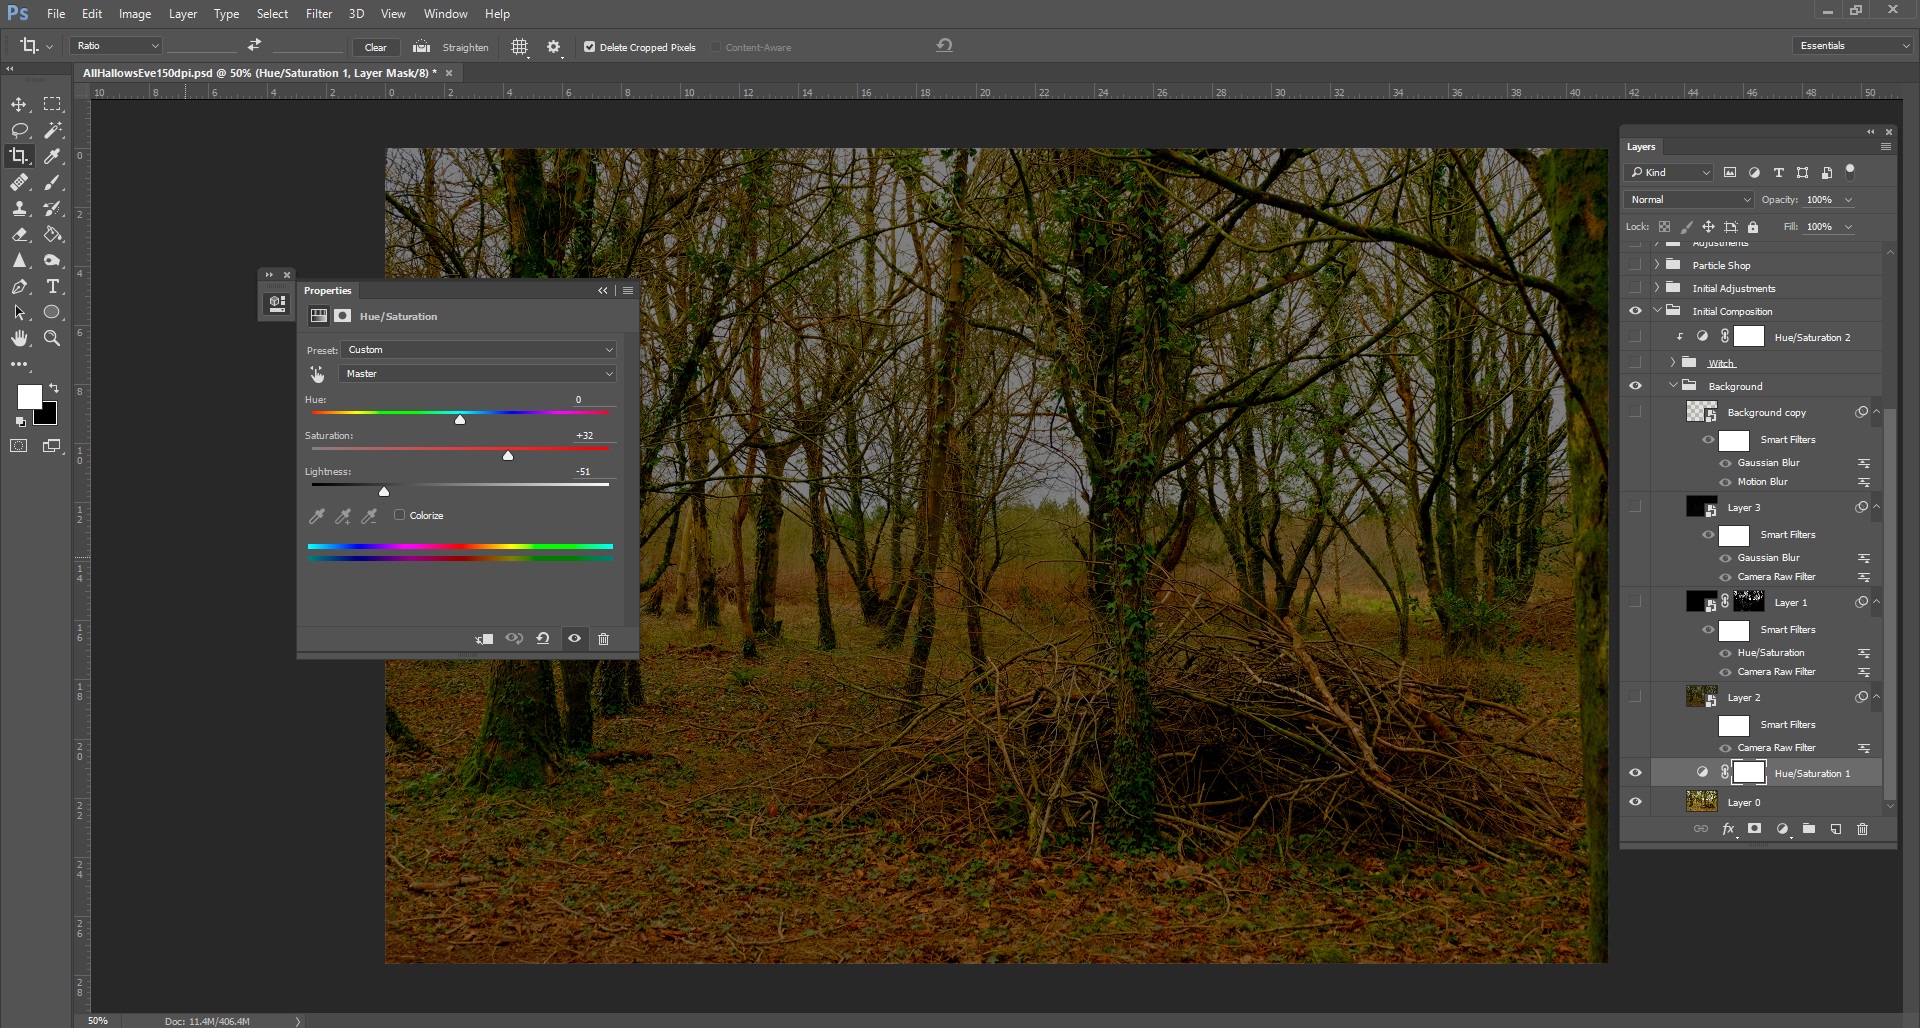Select the Hand tool in toolbar
The height and width of the screenshot is (1028, 1920).
click(19, 339)
